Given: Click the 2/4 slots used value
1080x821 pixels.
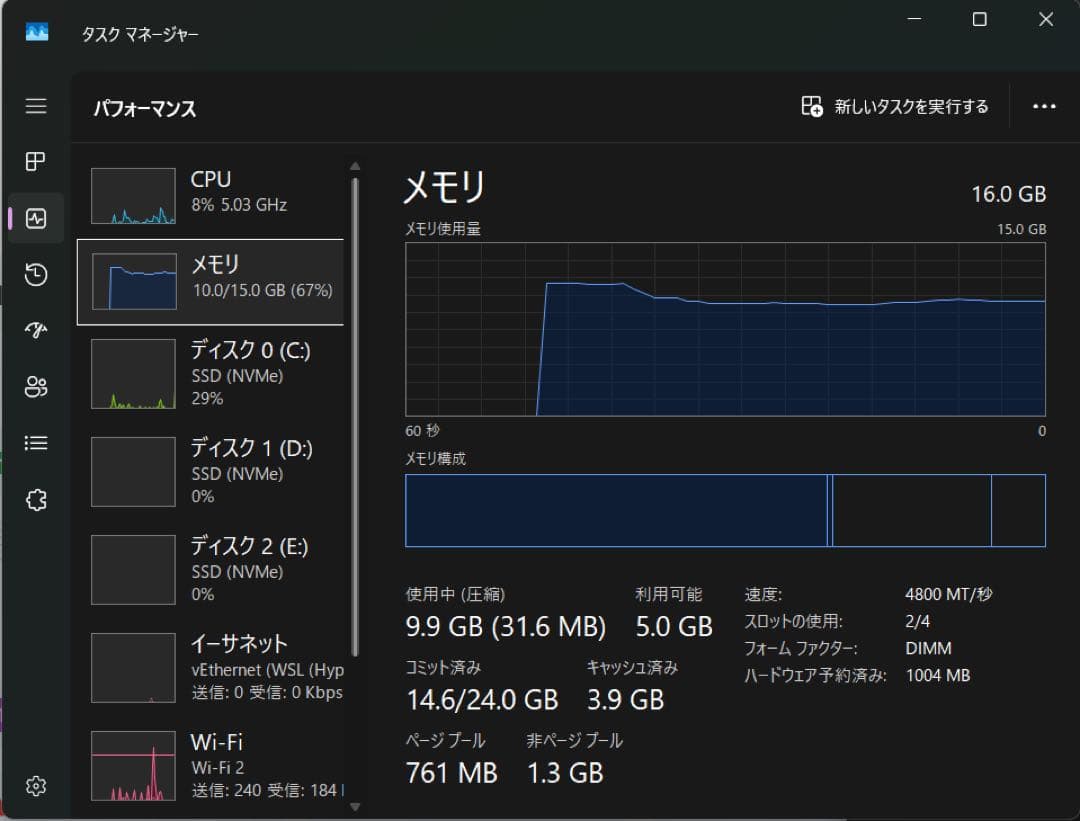Looking at the screenshot, I should [x=917, y=621].
